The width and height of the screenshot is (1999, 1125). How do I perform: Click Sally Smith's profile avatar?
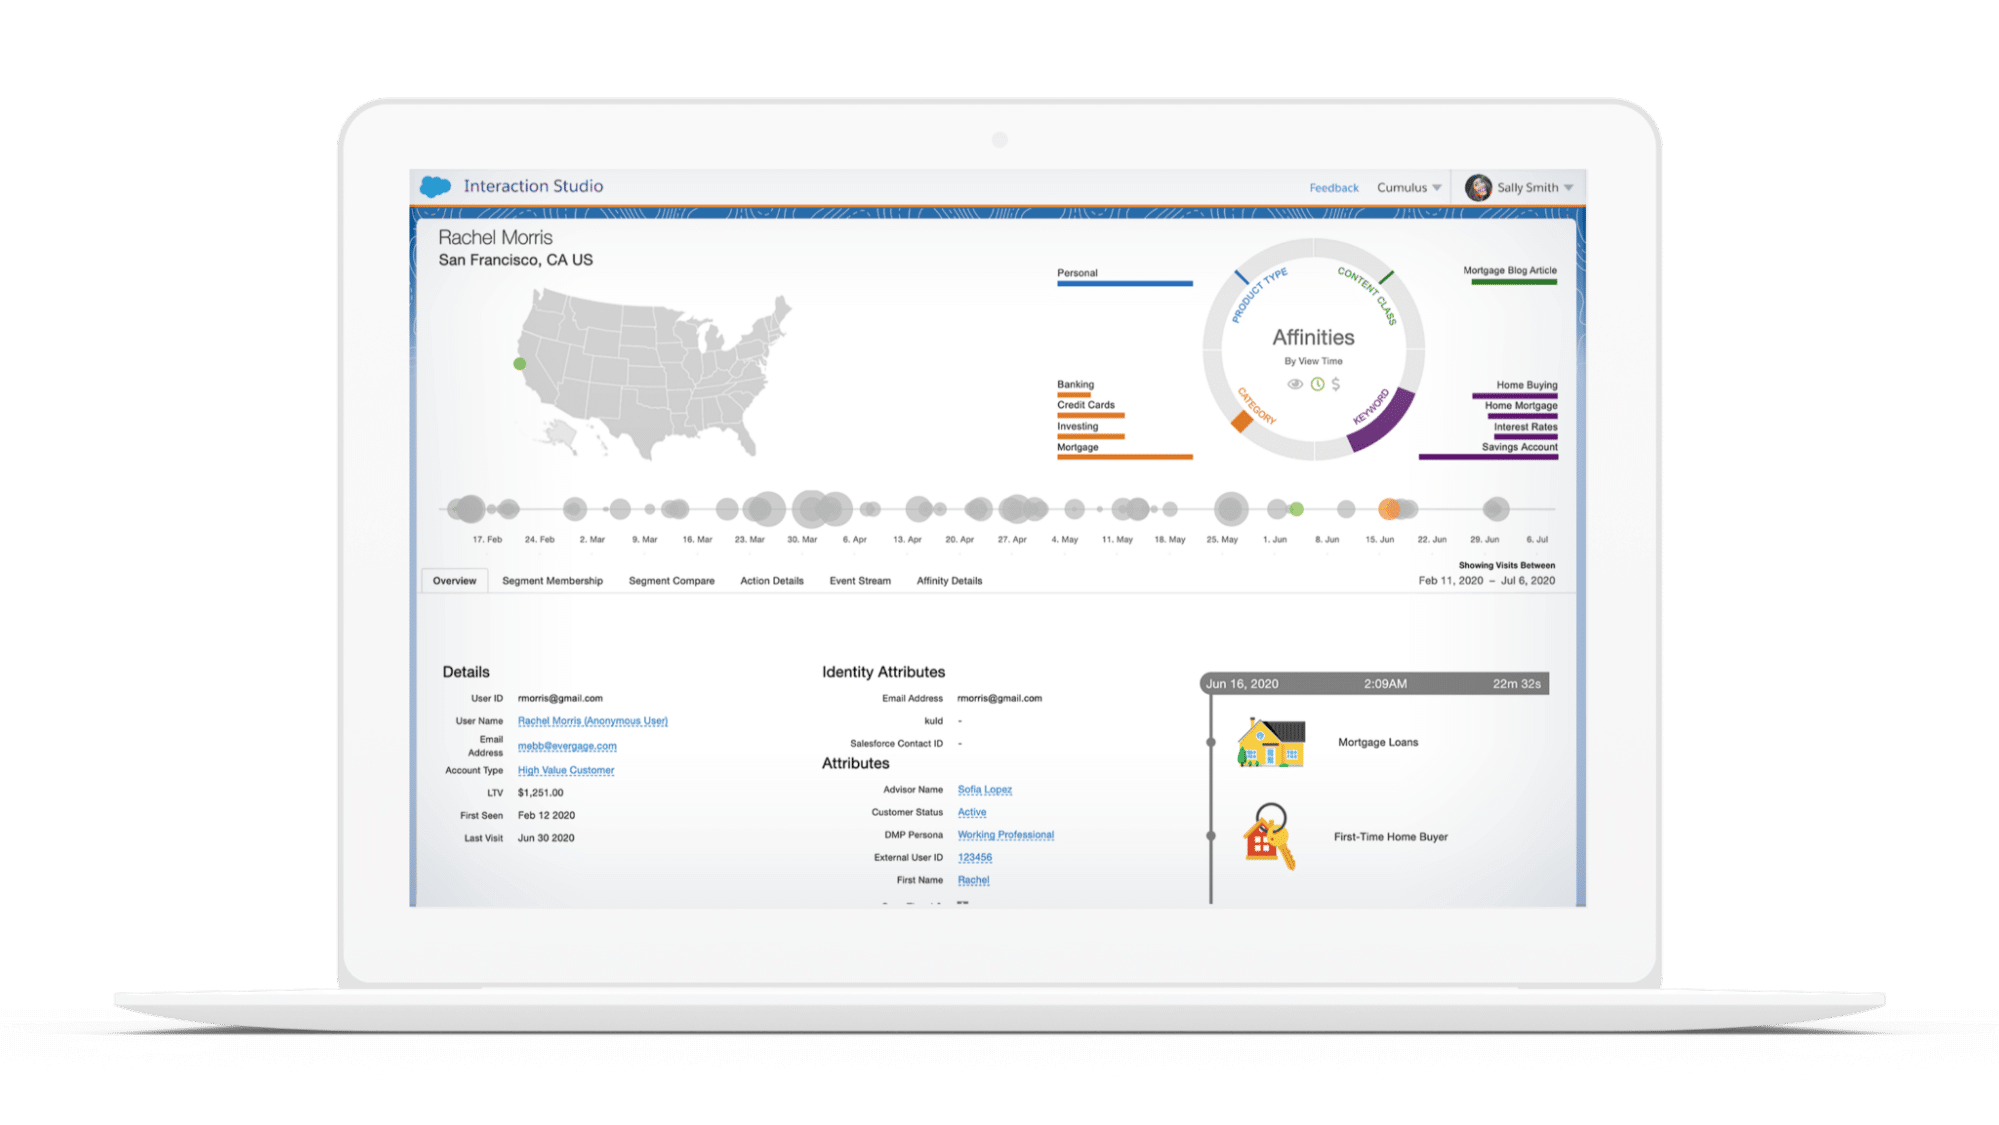pos(1478,187)
